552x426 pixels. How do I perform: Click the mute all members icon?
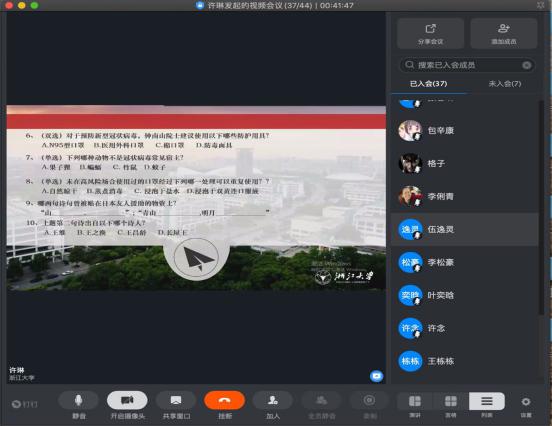[x=321, y=401]
